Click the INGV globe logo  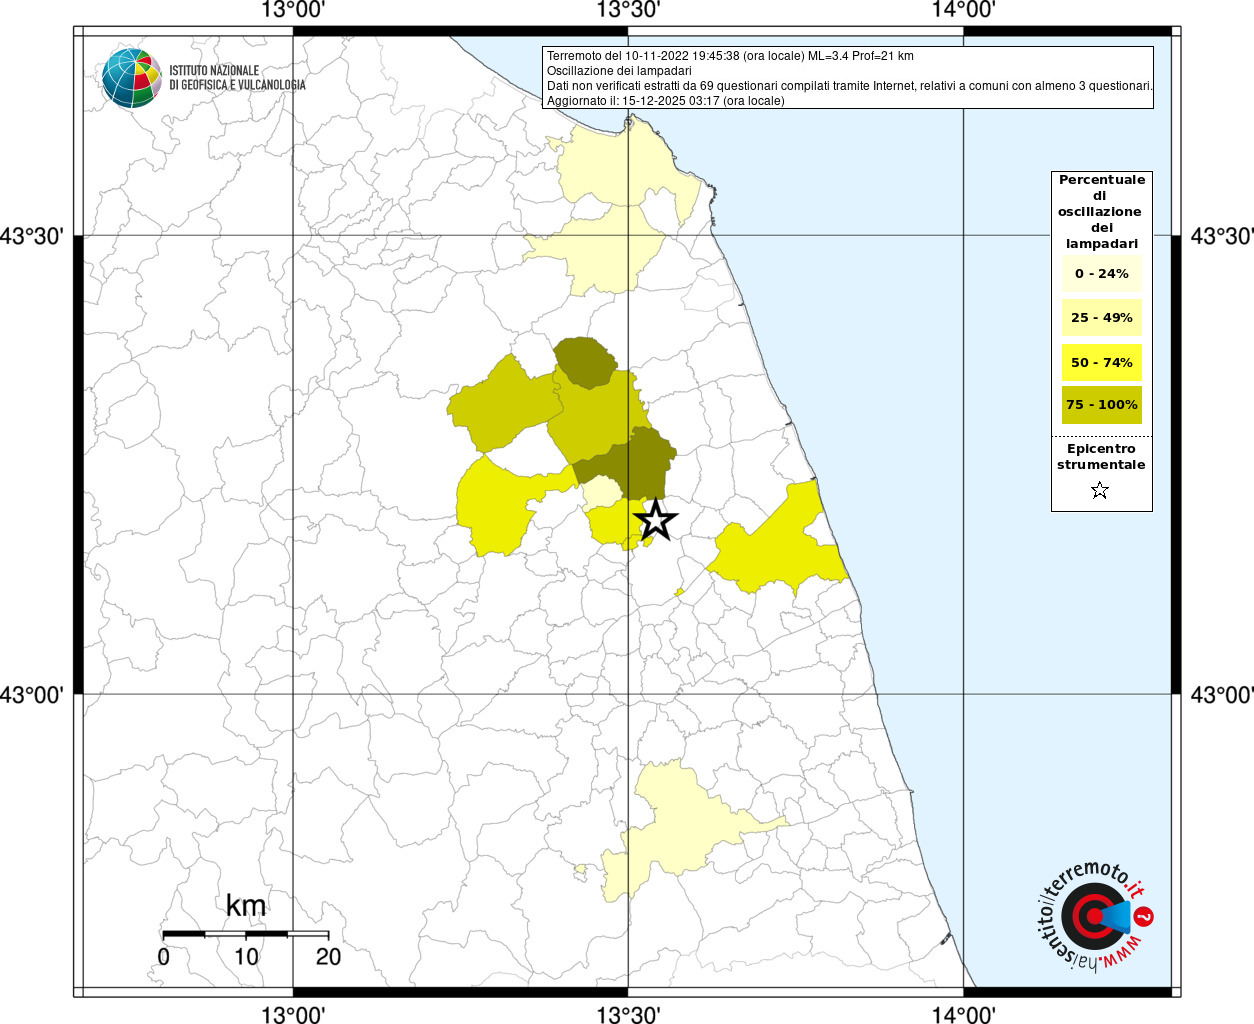click(131, 78)
